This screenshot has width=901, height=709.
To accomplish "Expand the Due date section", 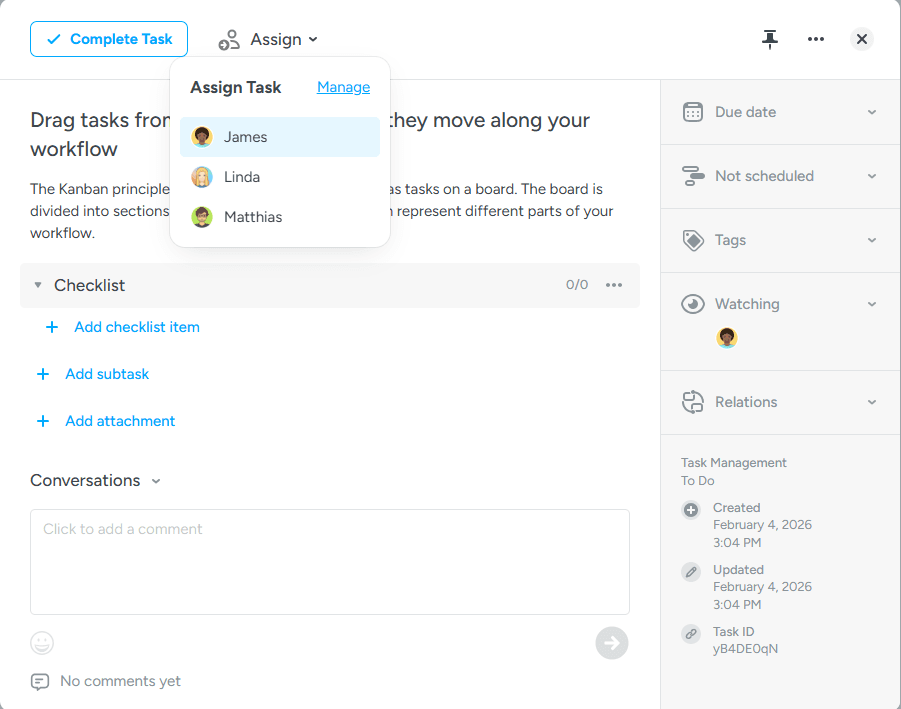I will (x=780, y=112).
